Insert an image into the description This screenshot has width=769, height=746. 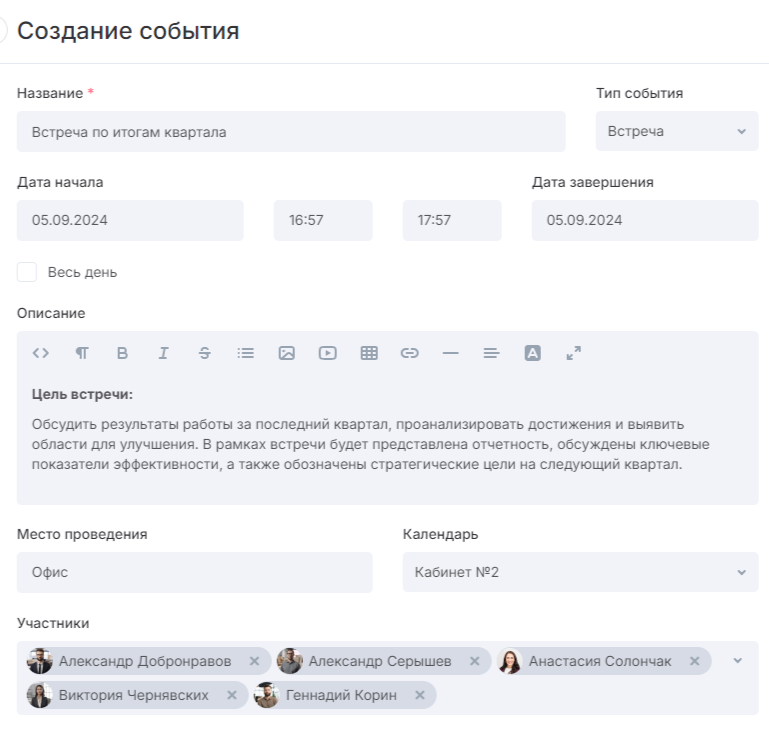(286, 353)
